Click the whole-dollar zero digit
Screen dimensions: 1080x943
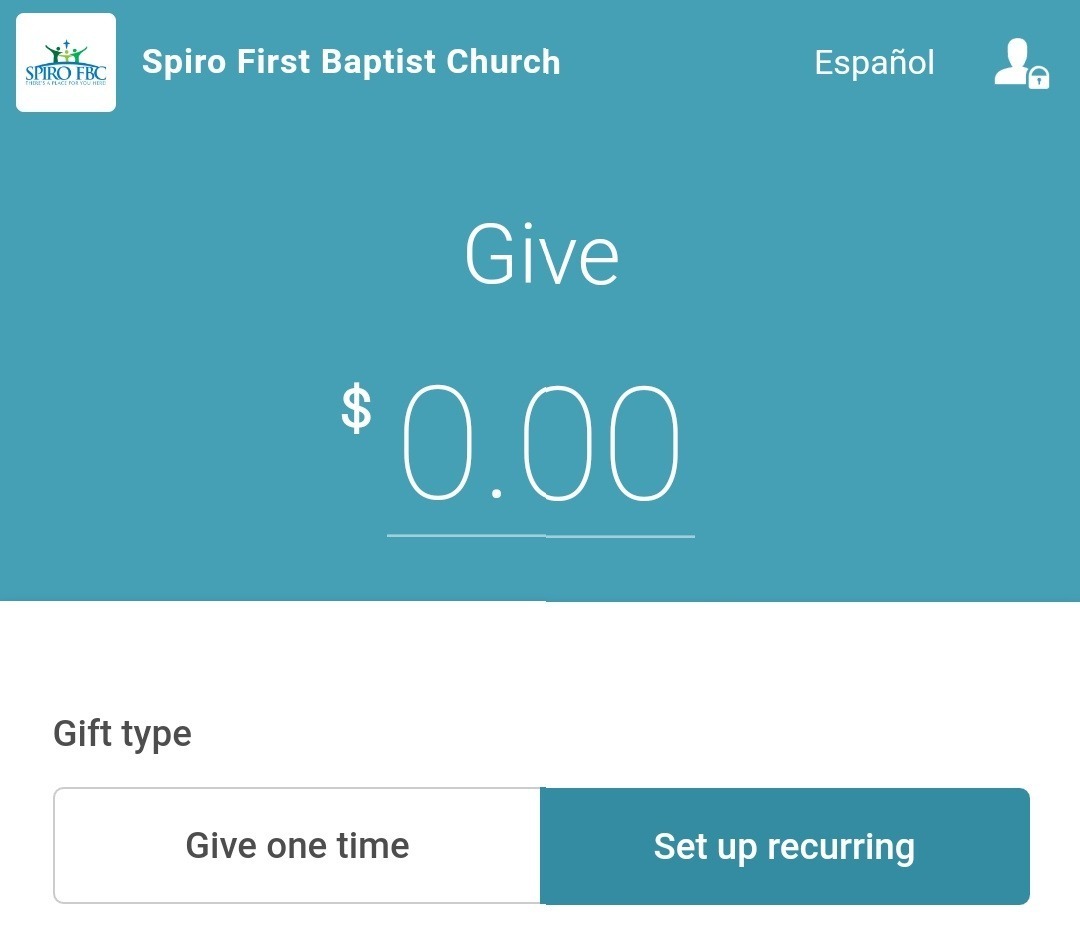pos(437,442)
